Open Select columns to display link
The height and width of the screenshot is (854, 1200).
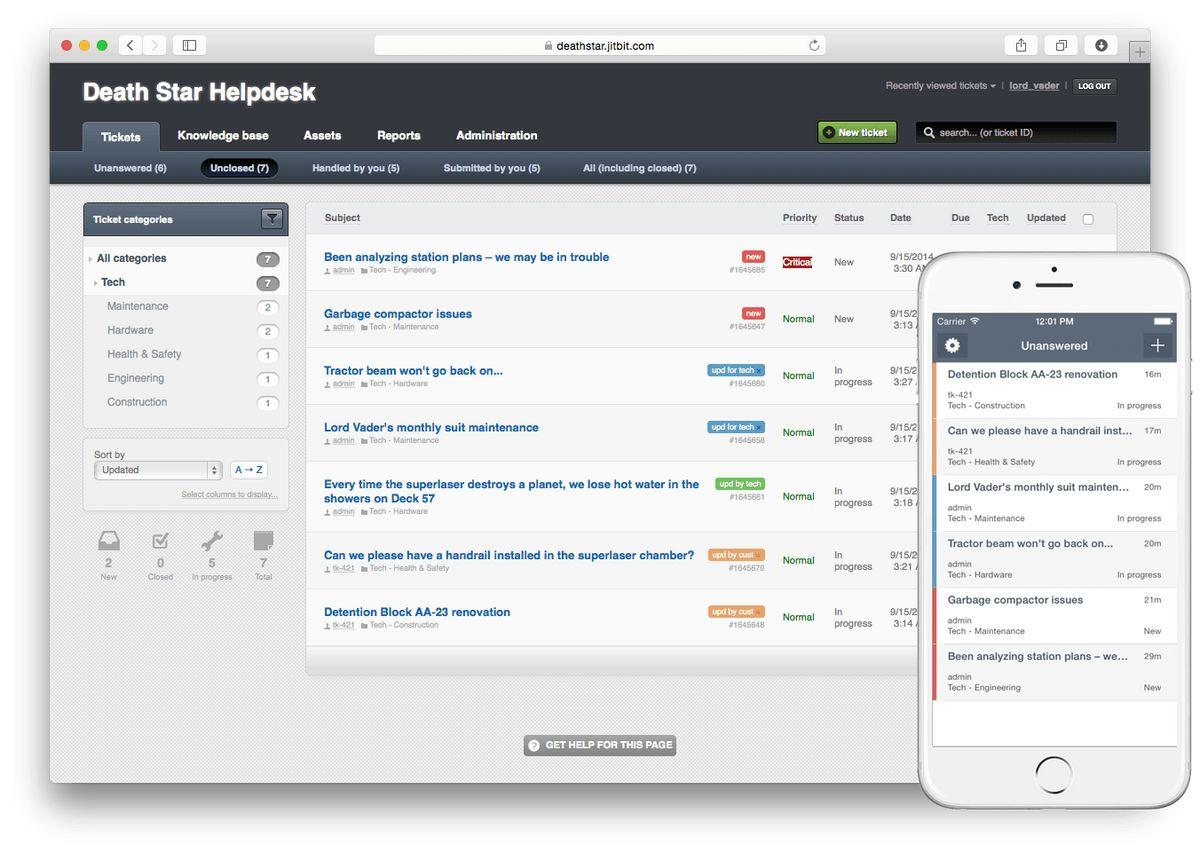230,495
